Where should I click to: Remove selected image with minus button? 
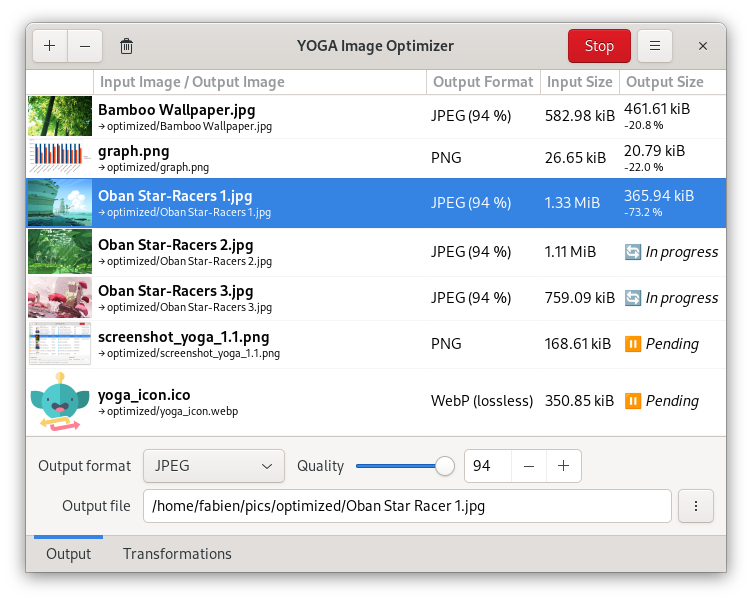pyautogui.click(x=85, y=46)
